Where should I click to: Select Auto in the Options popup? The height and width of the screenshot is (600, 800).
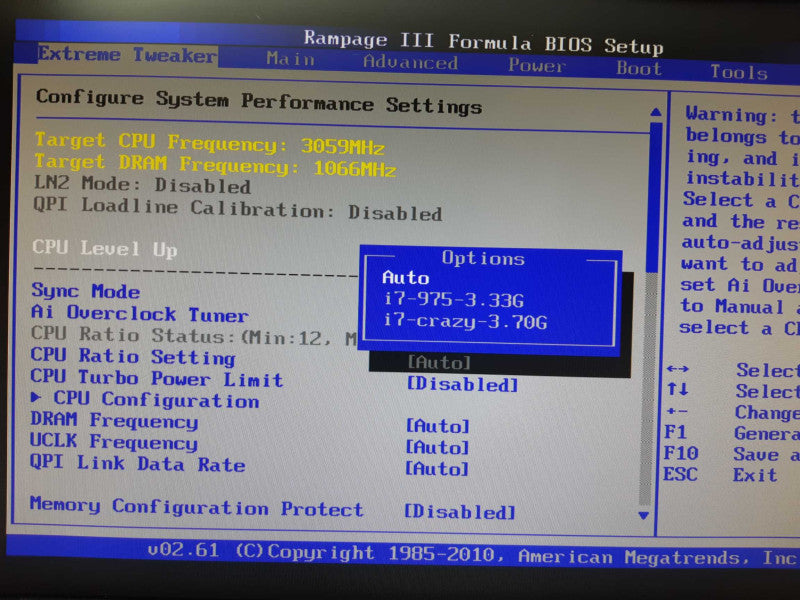pos(406,278)
